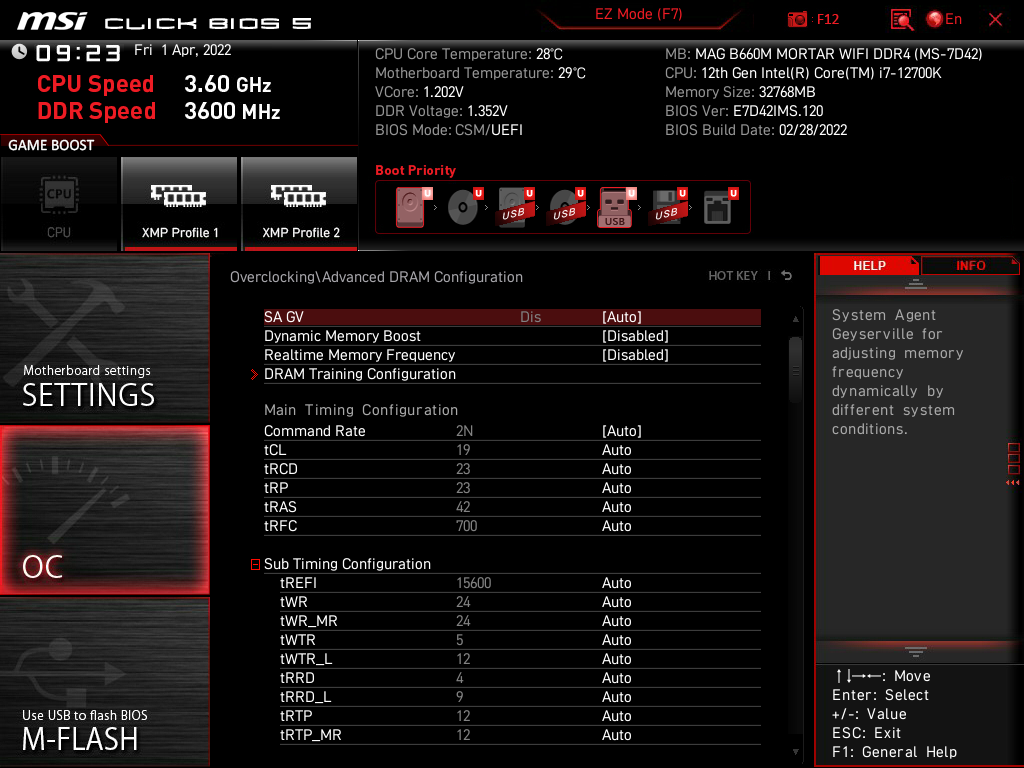
Task: Select the USB hard disk boot device icon
Action: coord(515,207)
